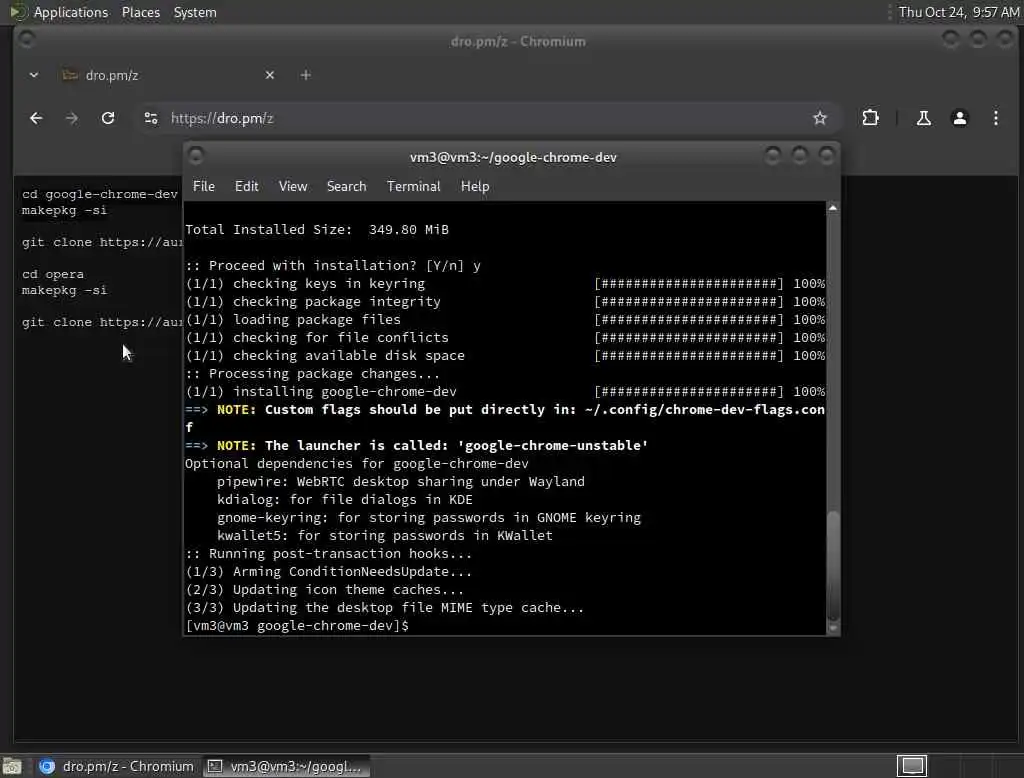Reload the dro.pm/z page

tap(108, 118)
